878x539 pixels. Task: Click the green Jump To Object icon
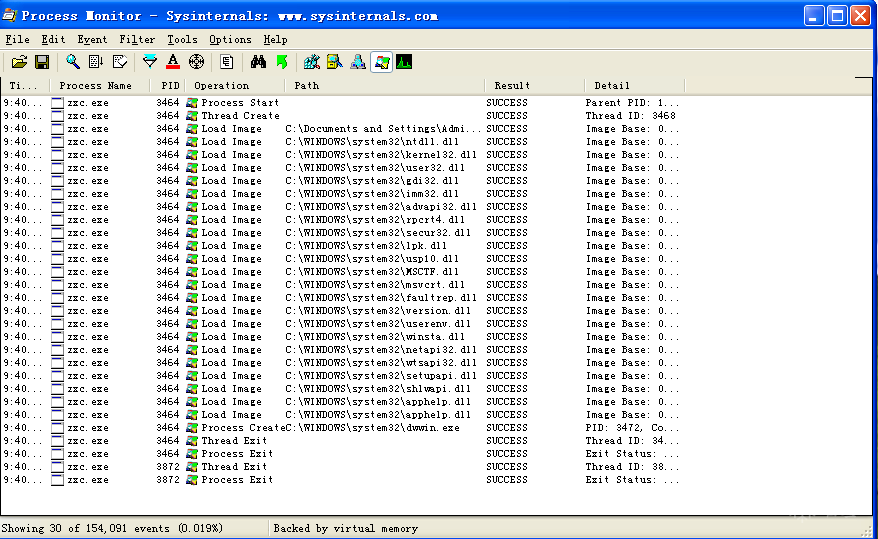[x=282, y=62]
